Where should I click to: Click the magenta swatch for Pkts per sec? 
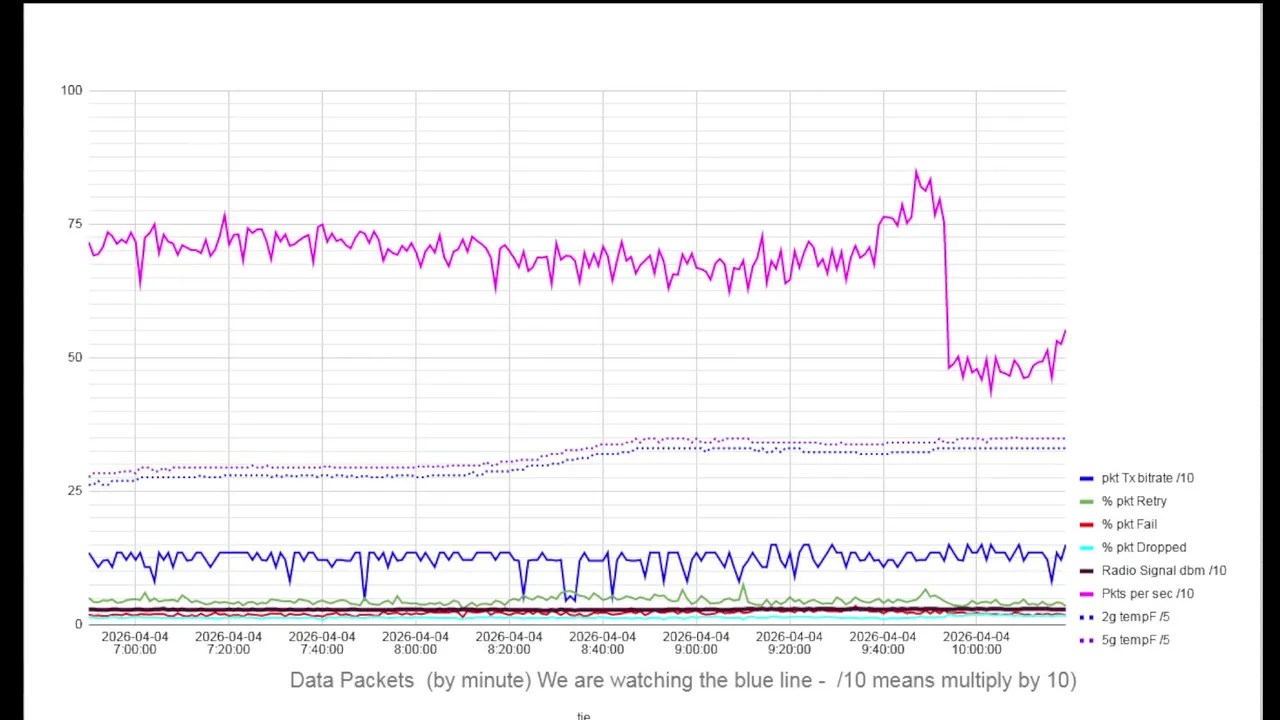coord(1087,594)
